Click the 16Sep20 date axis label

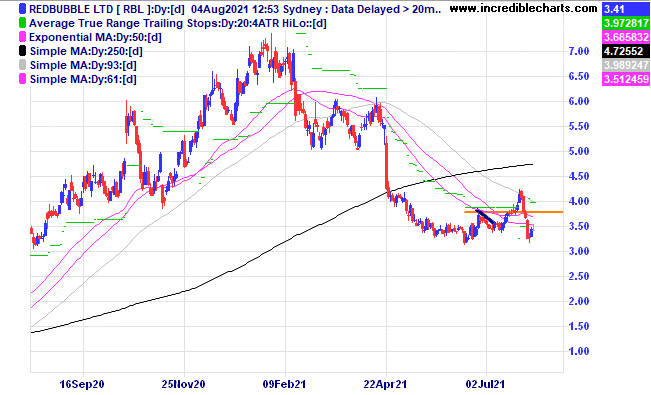82,384
